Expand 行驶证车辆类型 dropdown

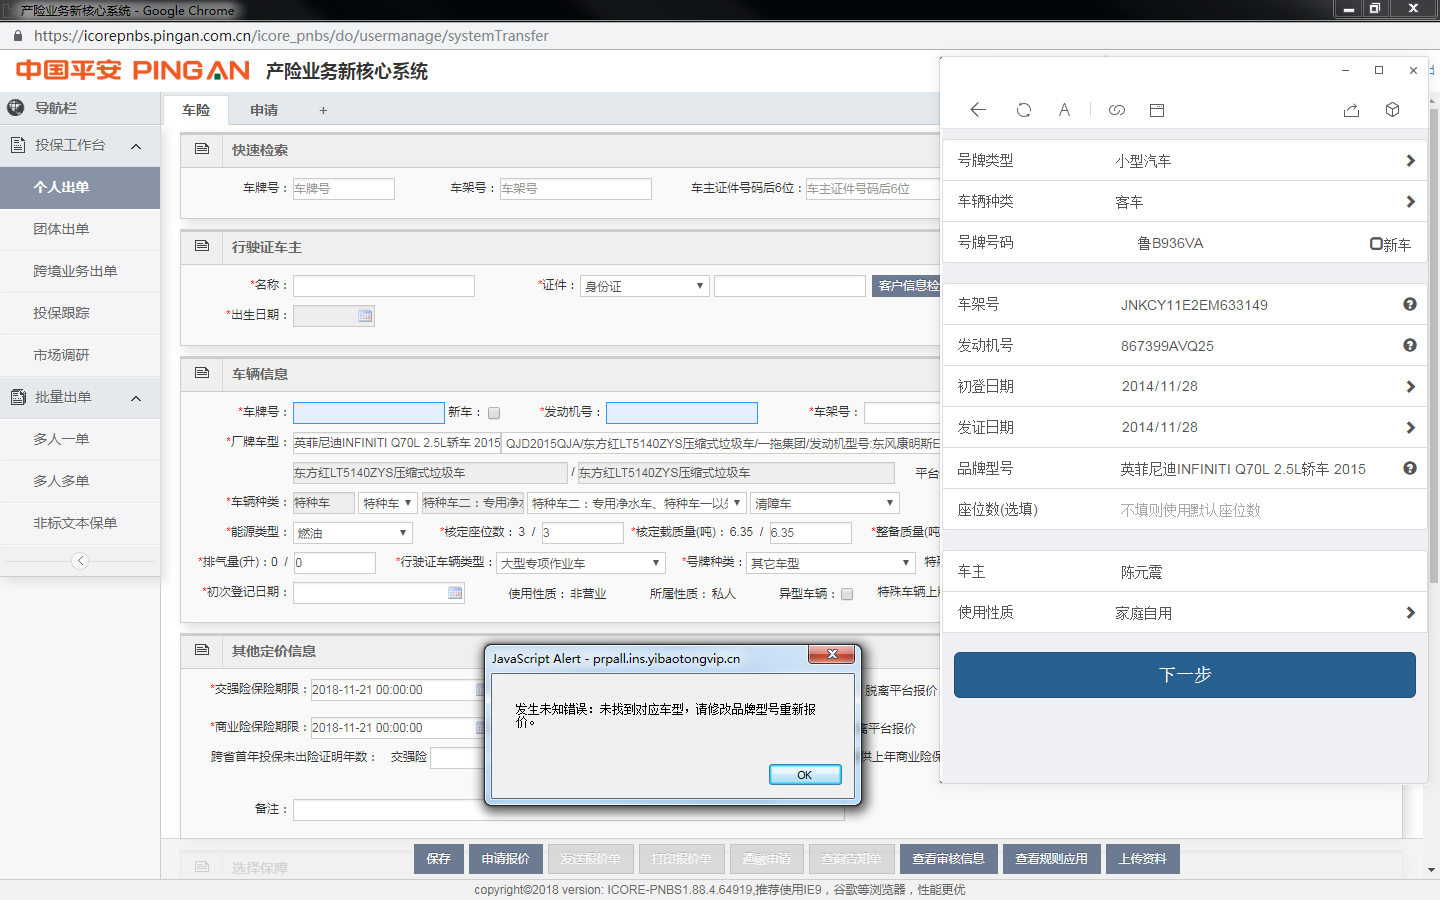point(580,563)
